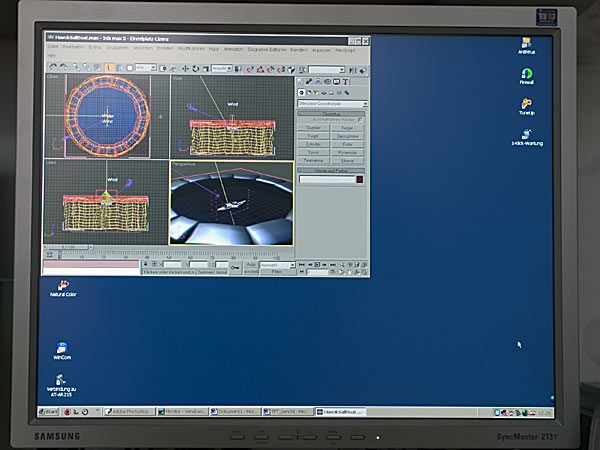This screenshot has height=450, width=600.
Task: Choose the Select and Rotate tool
Action: pyautogui.click(x=196, y=68)
